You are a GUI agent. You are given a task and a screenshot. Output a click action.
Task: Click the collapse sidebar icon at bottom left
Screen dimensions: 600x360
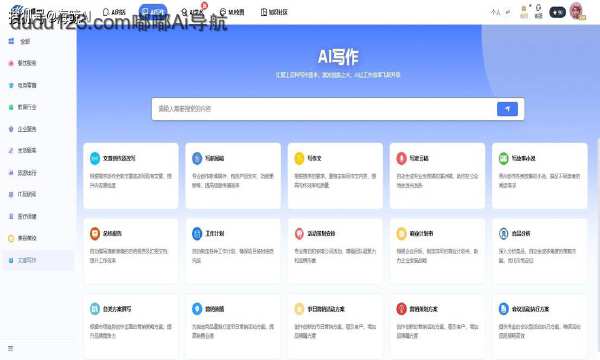[x=11, y=349]
